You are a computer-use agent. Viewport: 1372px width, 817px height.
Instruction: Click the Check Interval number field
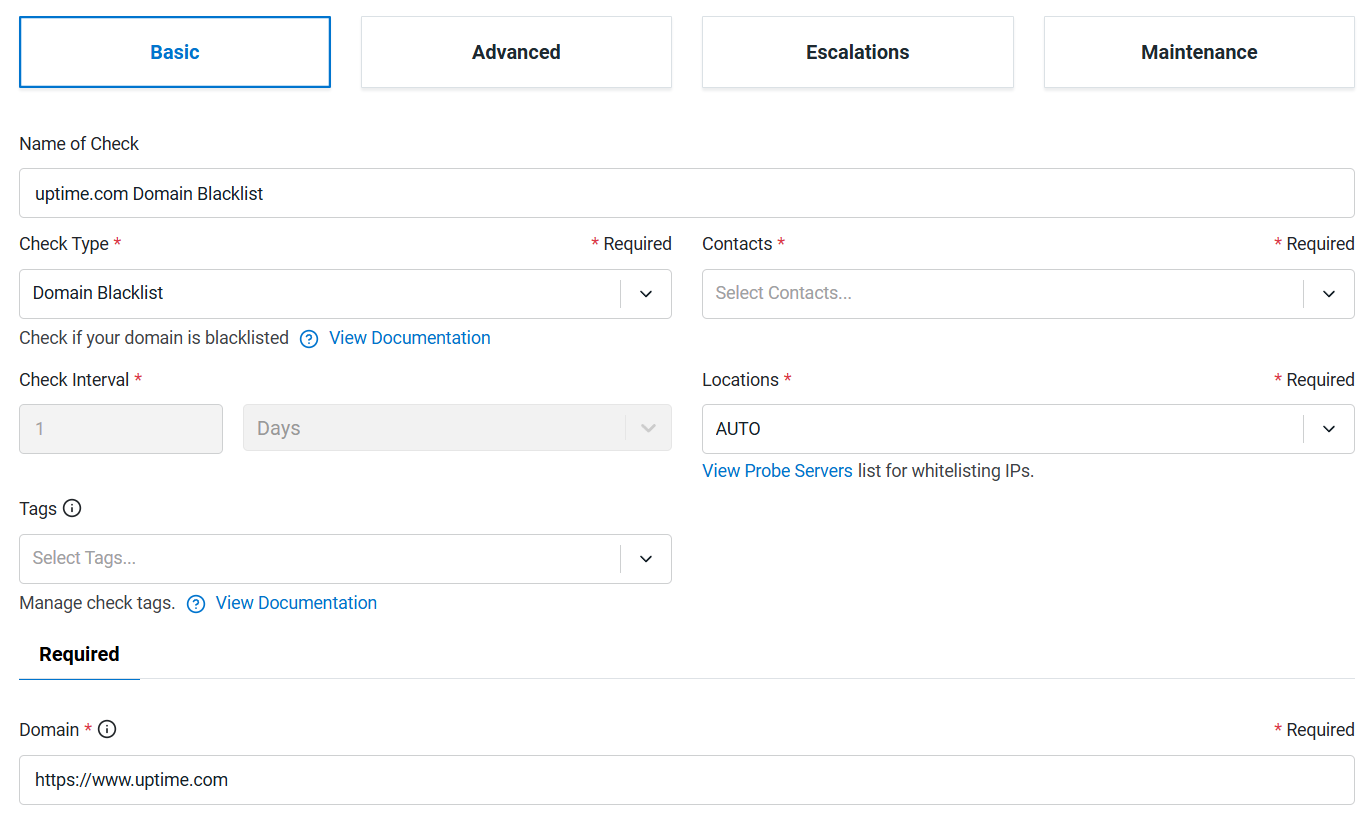click(x=121, y=429)
